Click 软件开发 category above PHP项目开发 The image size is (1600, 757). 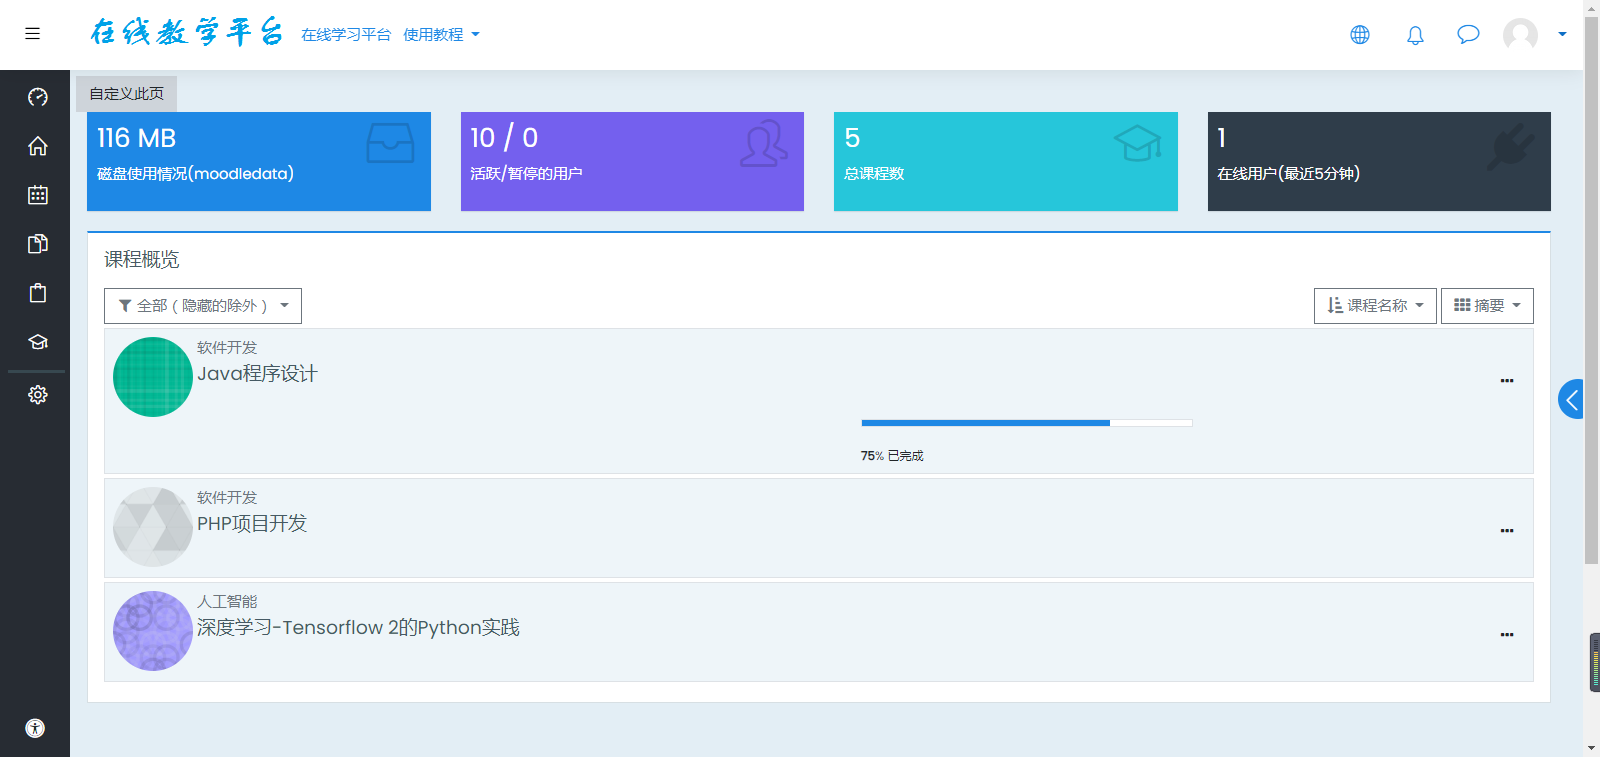(227, 498)
